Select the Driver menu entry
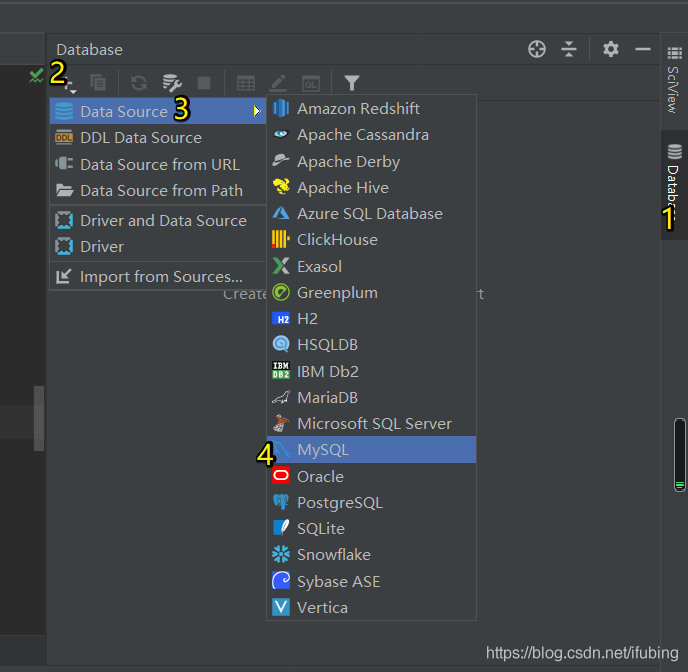This screenshot has height=672, width=688. [x=158, y=247]
